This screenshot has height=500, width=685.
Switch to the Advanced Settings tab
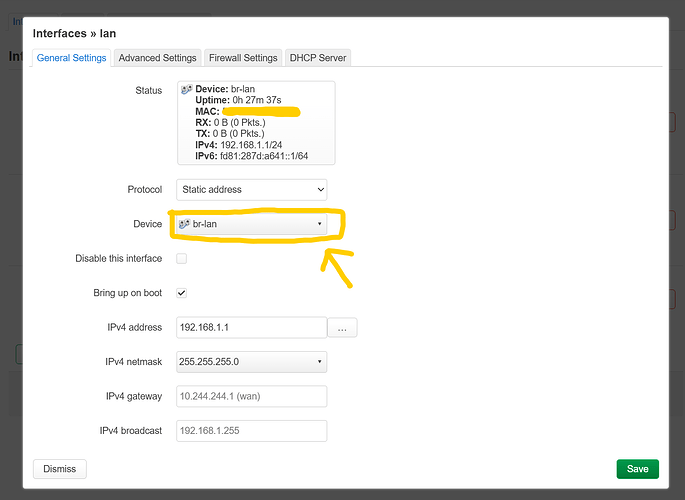click(x=158, y=58)
